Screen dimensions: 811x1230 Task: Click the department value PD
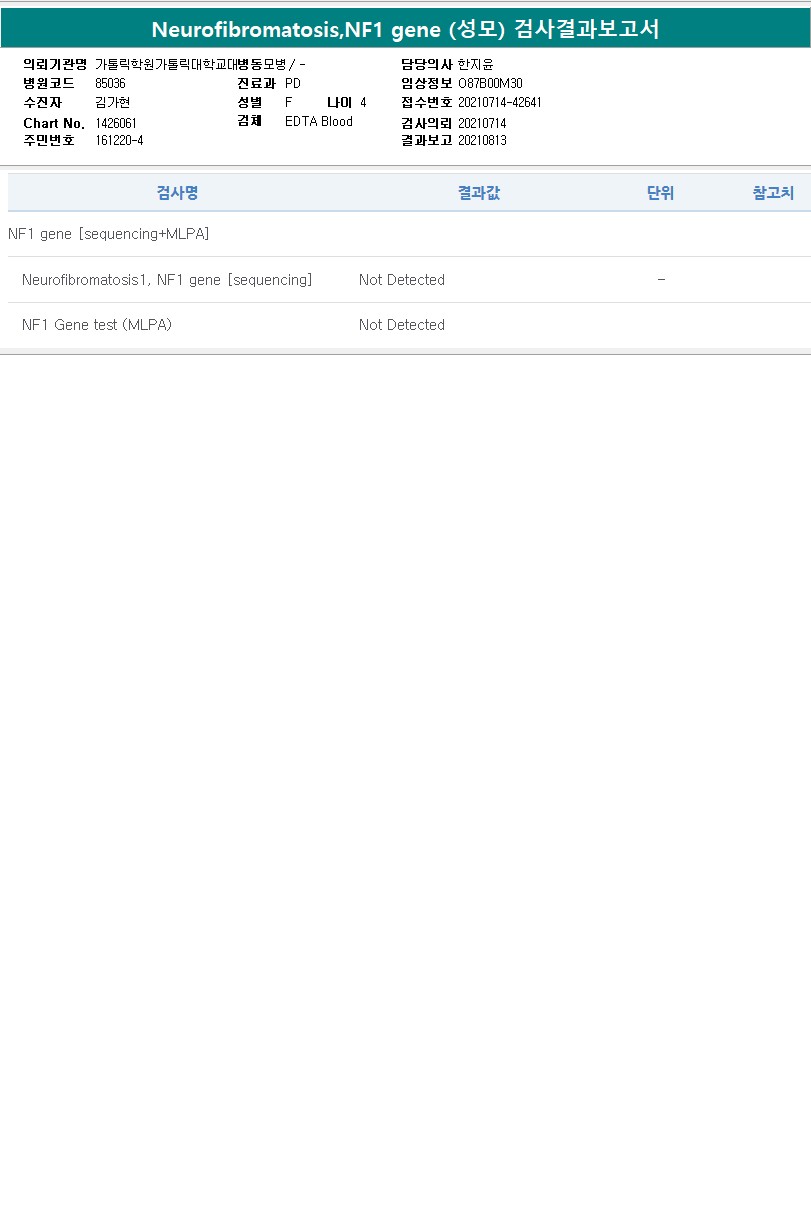(293, 84)
